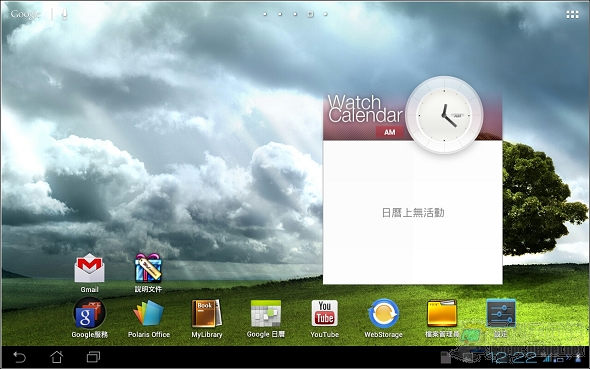Open the MyLibrary book app
590x369 pixels.
click(207, 313)
